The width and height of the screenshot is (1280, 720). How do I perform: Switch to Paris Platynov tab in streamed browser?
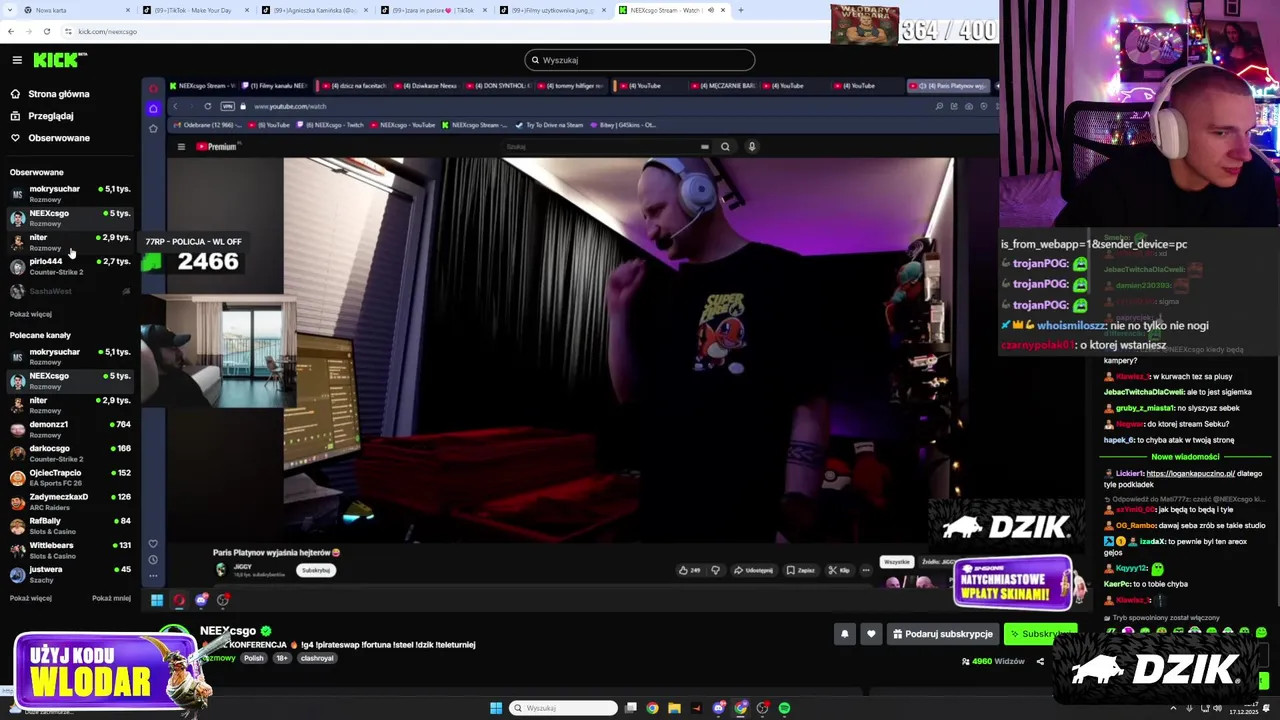pyautogui.click(x=947, y=86)
